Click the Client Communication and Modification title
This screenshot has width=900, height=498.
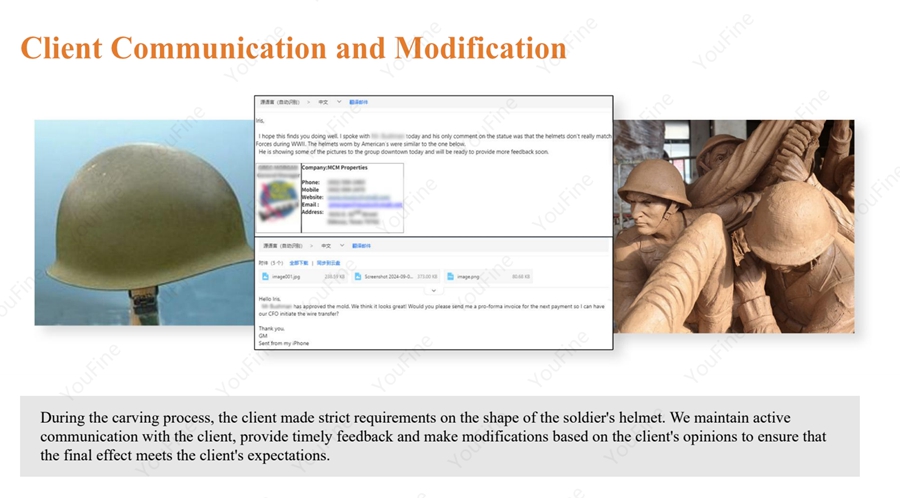tap(293, 48)
